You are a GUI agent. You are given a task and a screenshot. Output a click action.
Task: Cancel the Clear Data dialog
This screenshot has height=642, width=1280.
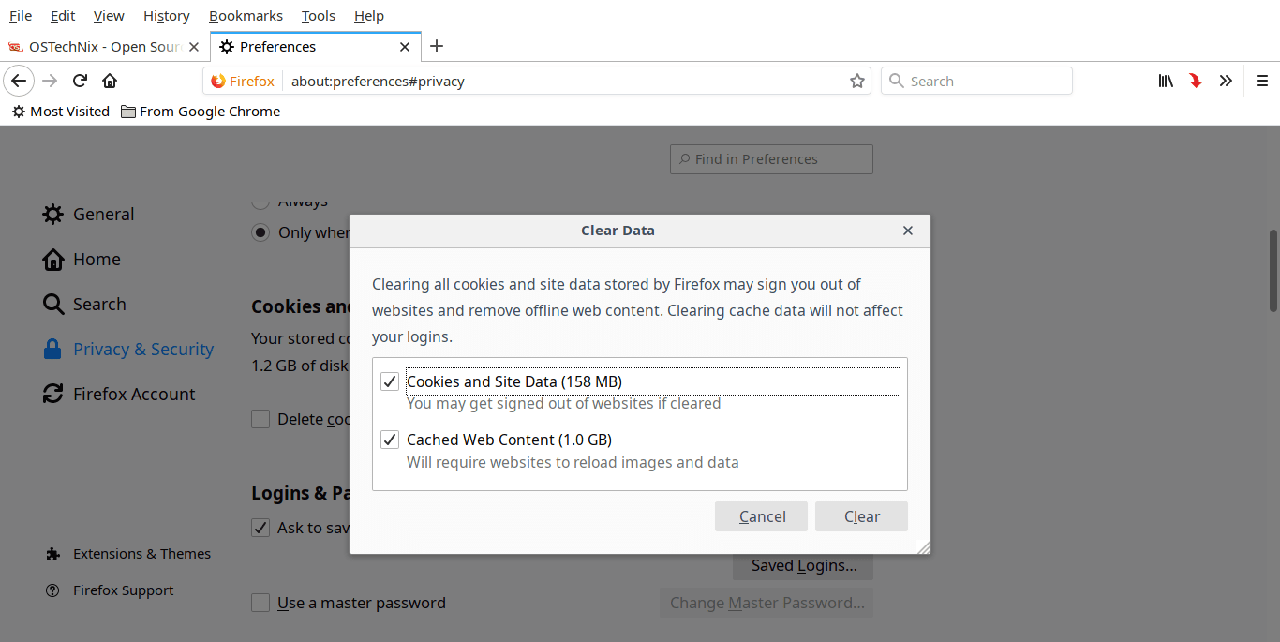[x=761, y=516]
